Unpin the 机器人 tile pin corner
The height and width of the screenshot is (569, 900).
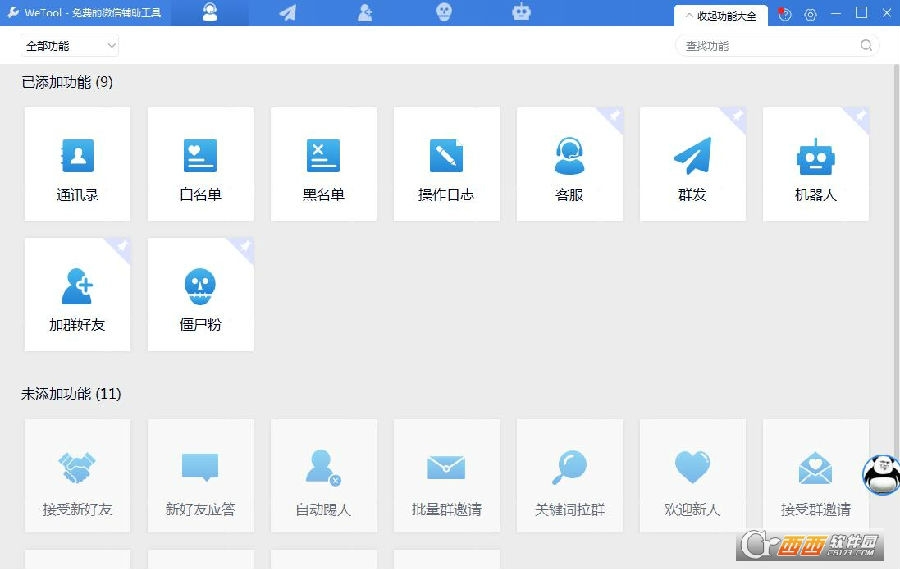click(859, 117)
